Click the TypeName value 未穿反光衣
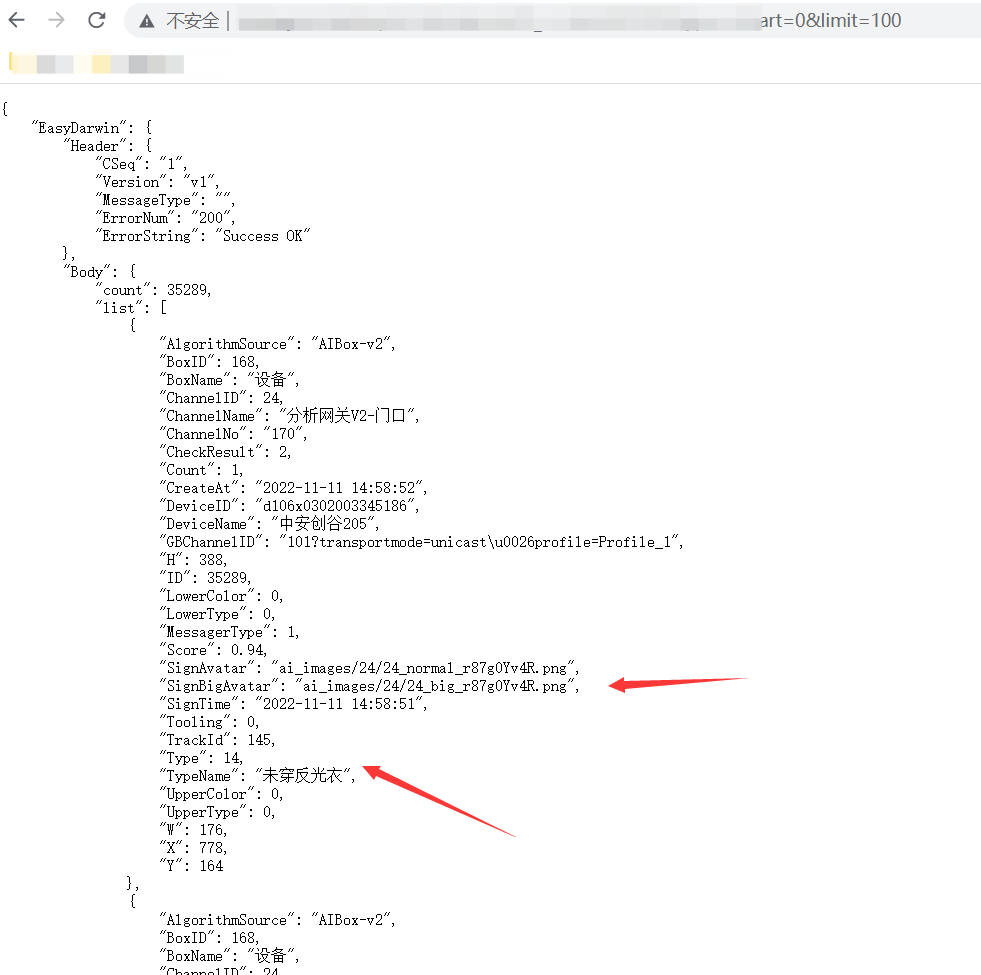This screenshot has width=981, height=975. tap(303, 776)
